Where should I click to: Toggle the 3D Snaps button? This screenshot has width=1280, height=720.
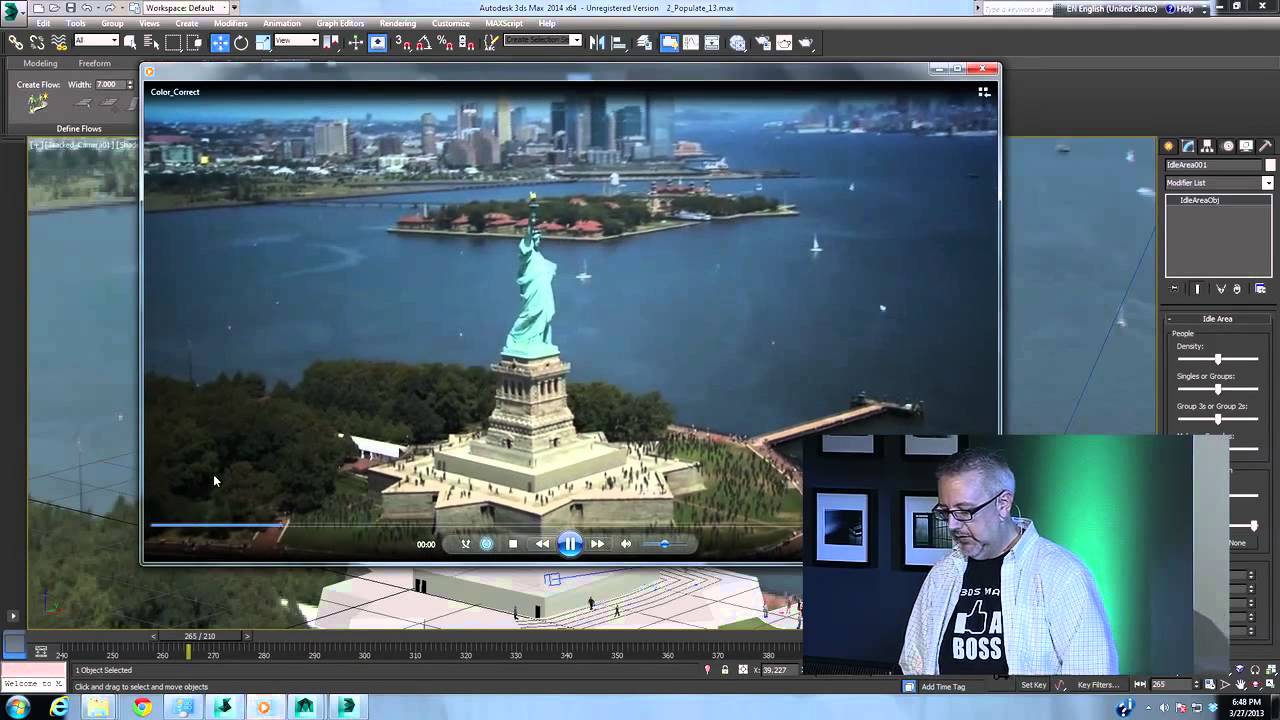pos(403,42)
